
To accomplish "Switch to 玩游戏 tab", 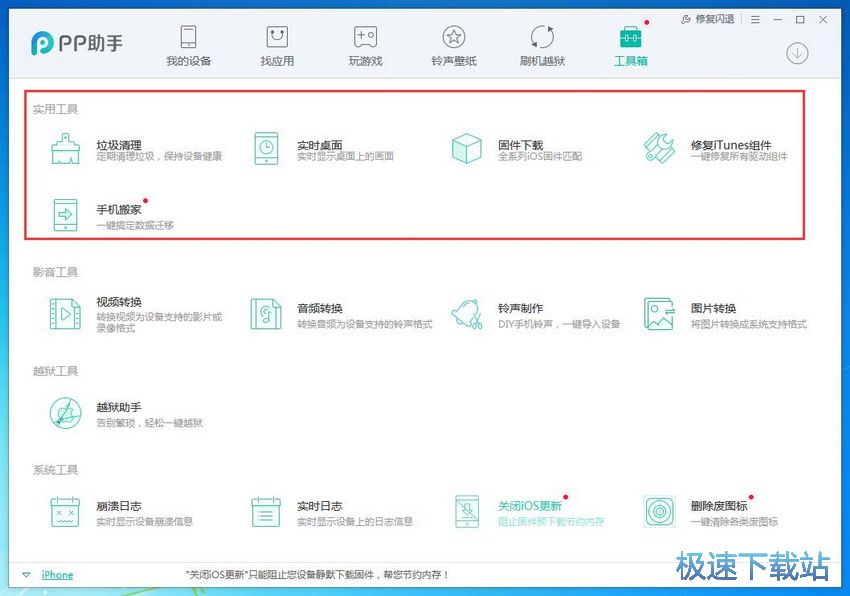I will [365, 46].
